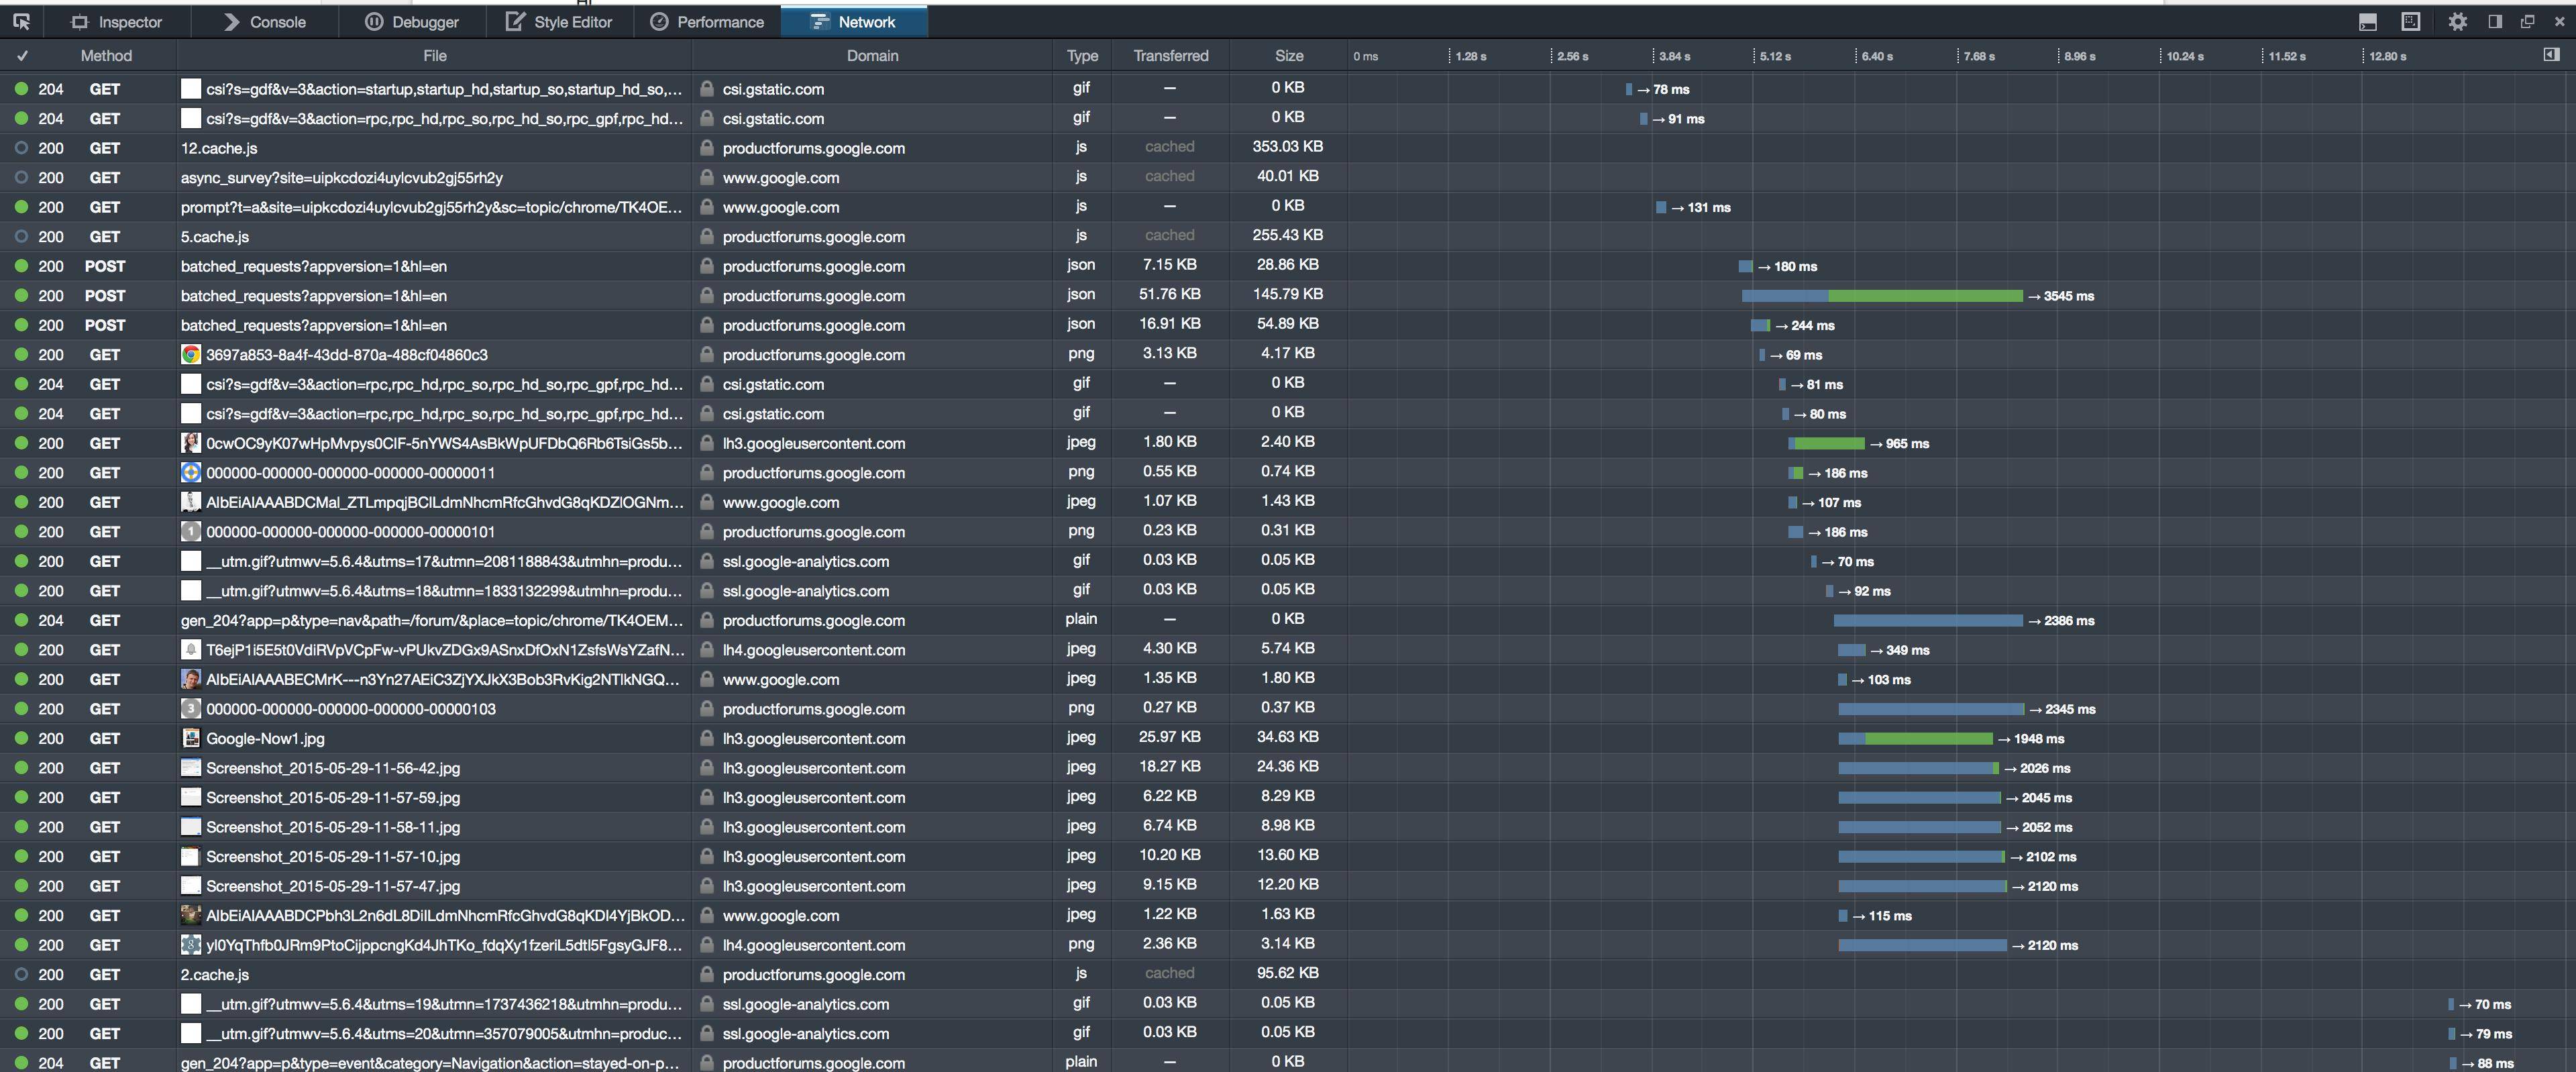Select the yl0YqThfb0JRm9 png request
Viewport: 2576px width, 1072px height.
pos(1288,945)
